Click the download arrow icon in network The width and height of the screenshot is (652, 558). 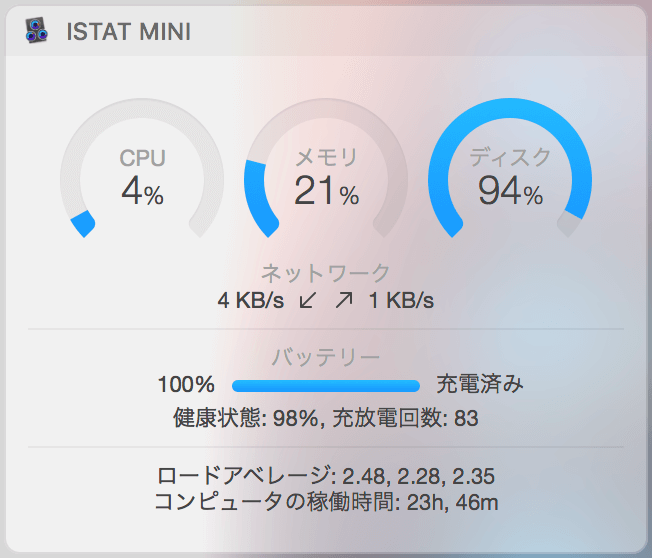tap(308, 300)
